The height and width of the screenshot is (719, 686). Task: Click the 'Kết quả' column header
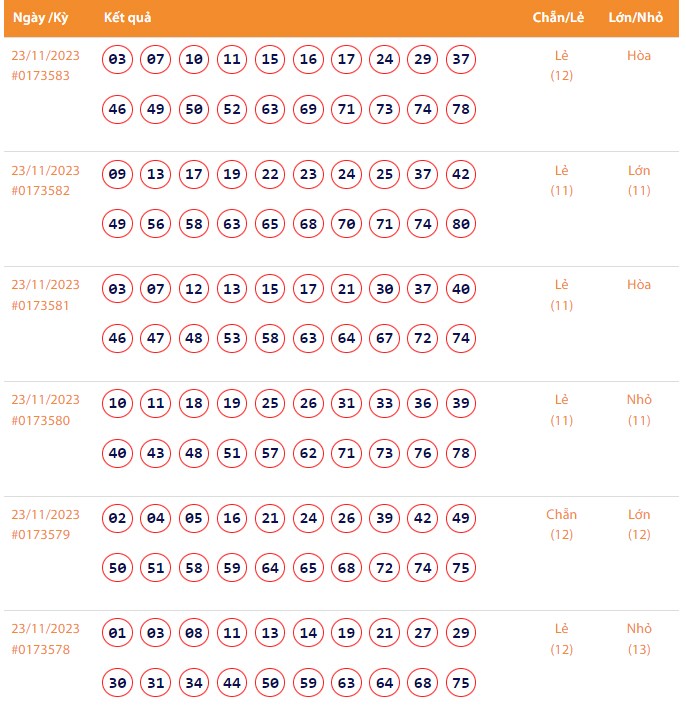point(127,18)
